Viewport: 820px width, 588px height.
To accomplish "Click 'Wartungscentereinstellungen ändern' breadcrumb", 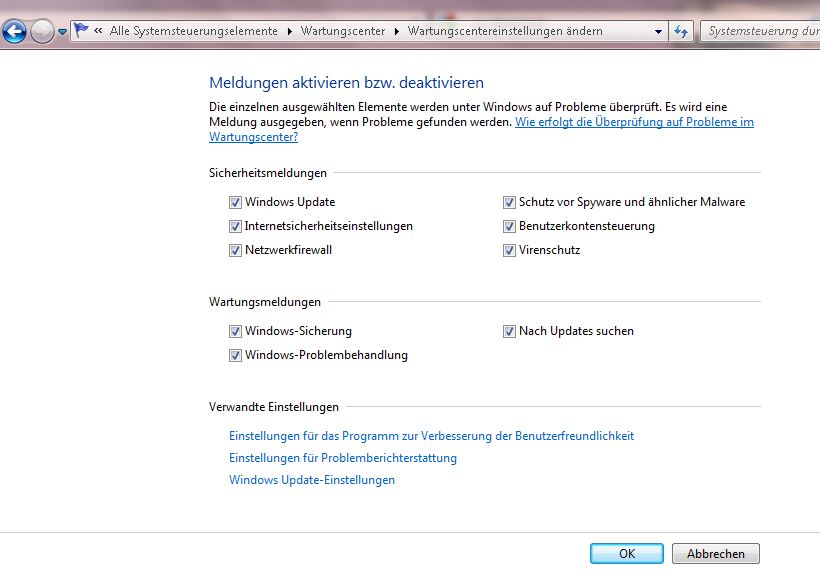I will (505, 31).
